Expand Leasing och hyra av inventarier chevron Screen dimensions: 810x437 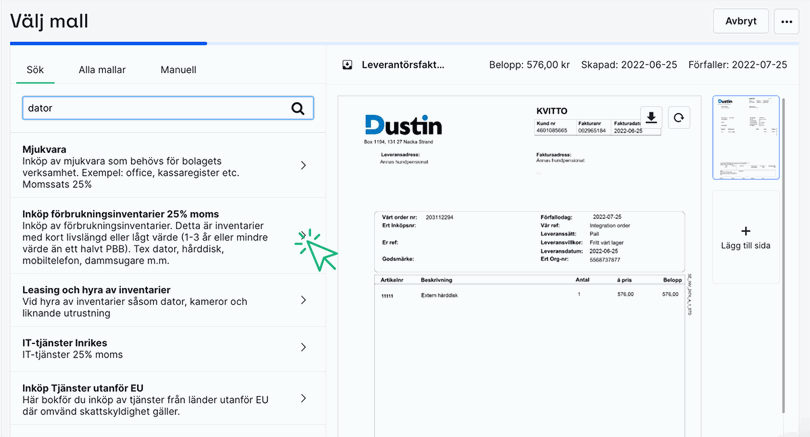[x=303, y=300]
